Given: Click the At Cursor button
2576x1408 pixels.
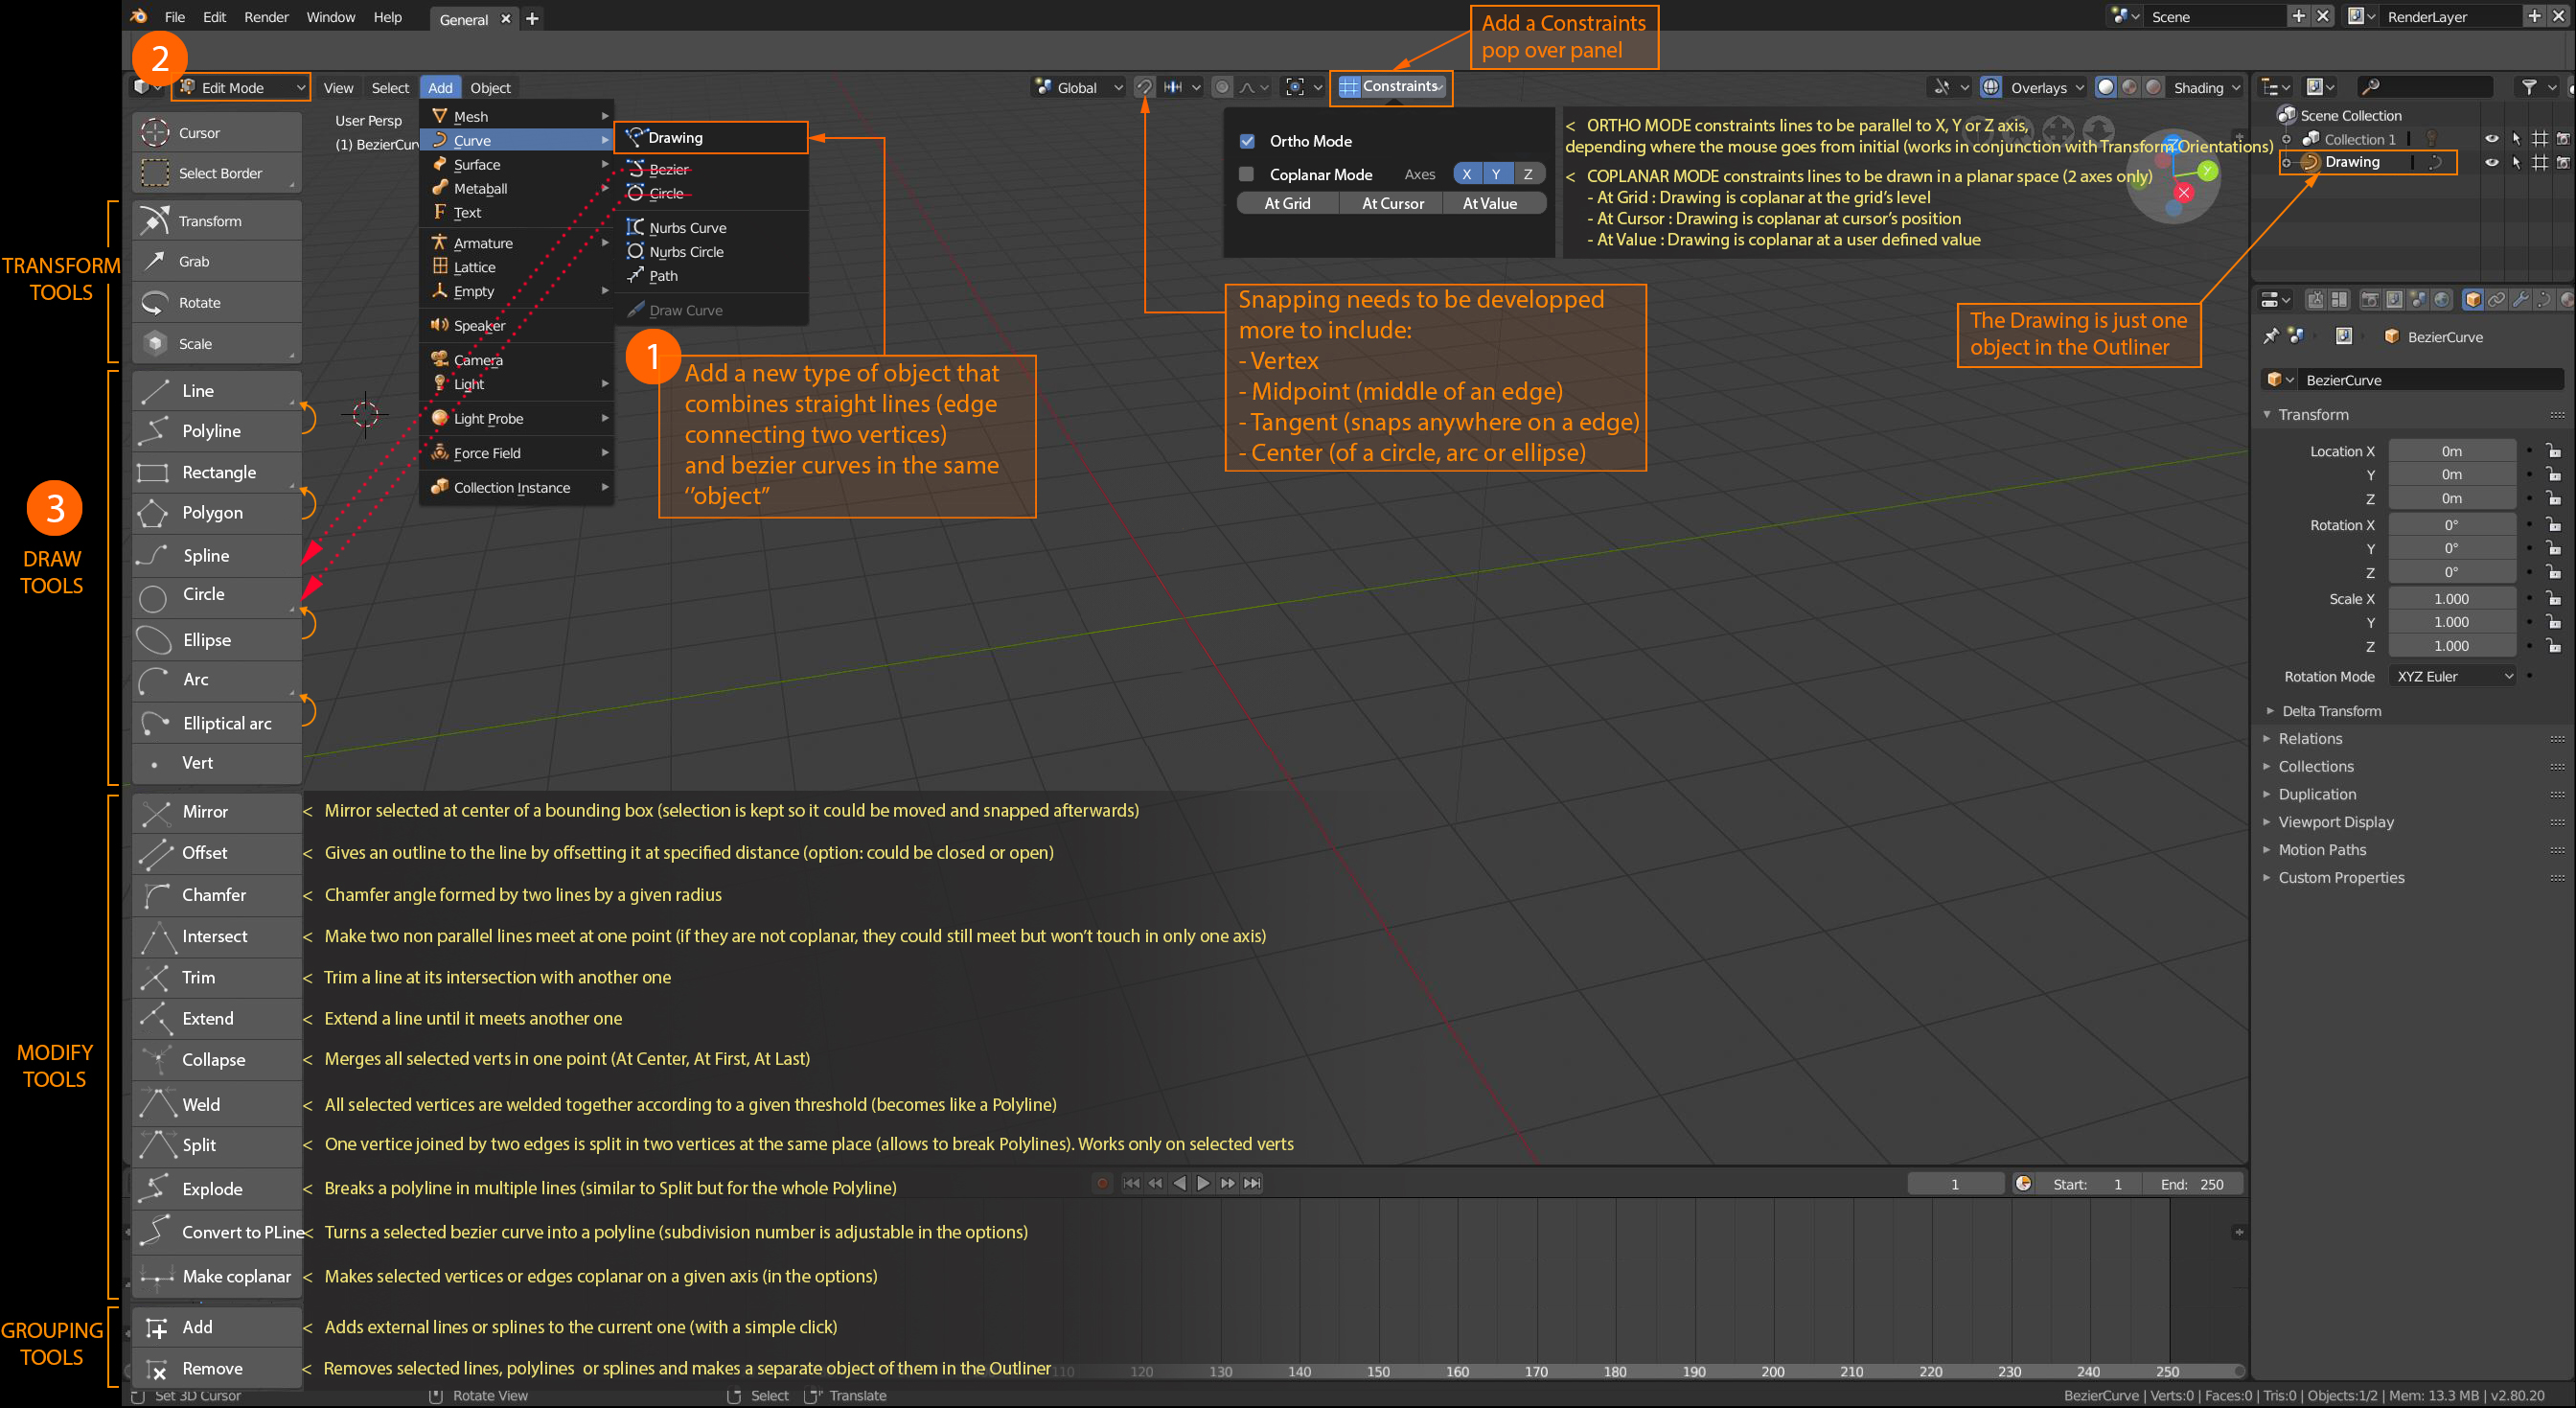Looking at the screenshot, I should tap(1392, 203).
